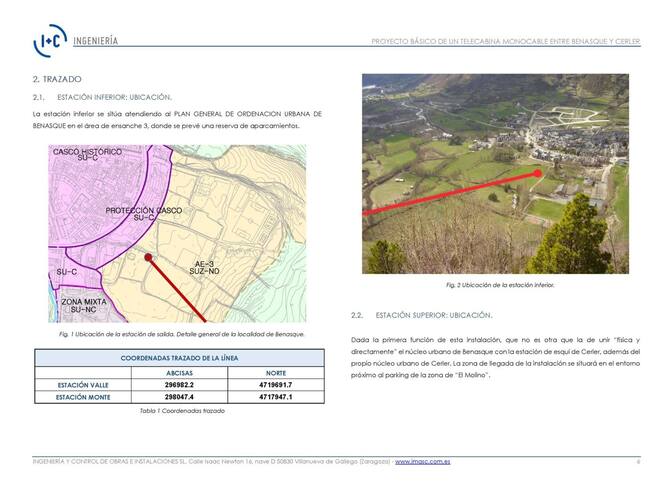The width and height of the screenshot is (650, 487).
Task: Select the cell with value 4717947.1
Action: pos(276,397)
